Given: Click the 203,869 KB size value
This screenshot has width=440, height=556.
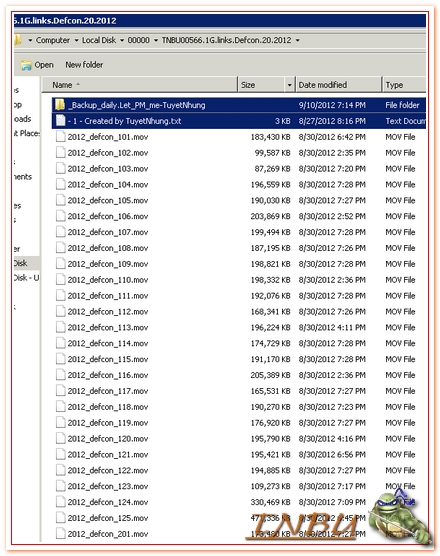Looking at the screenshot, I should 271,216.
